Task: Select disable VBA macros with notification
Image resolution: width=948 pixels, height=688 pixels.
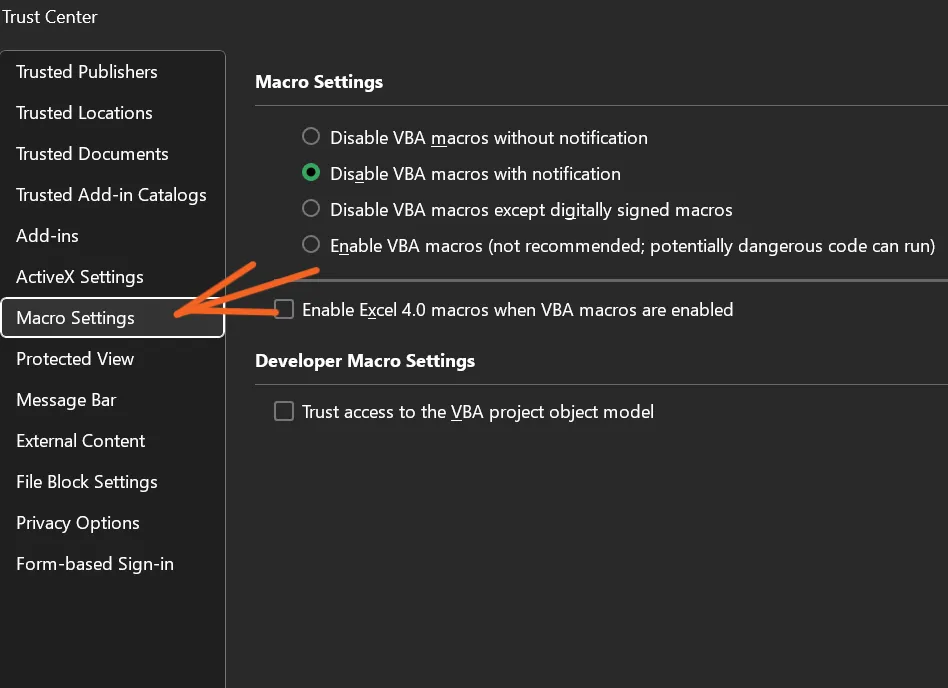Action: point(310,172)
